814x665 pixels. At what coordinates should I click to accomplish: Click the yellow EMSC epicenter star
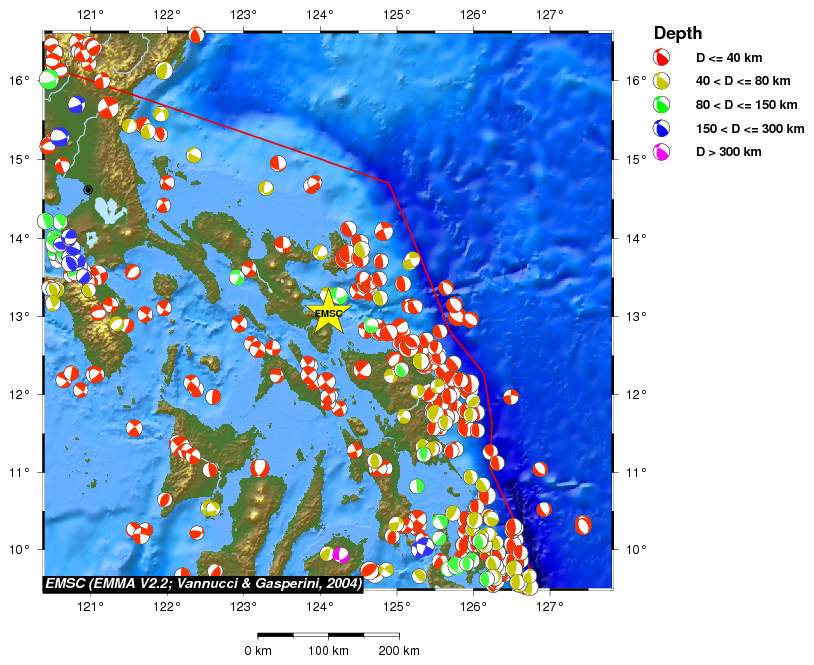coord(328,313)
